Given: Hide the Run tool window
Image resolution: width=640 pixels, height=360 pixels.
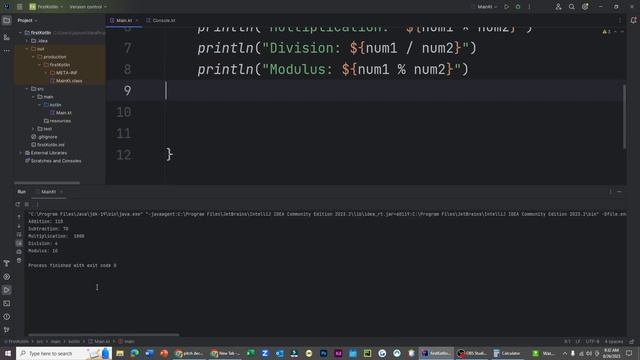Looking at the screenshot, I should tap(620, 191).
